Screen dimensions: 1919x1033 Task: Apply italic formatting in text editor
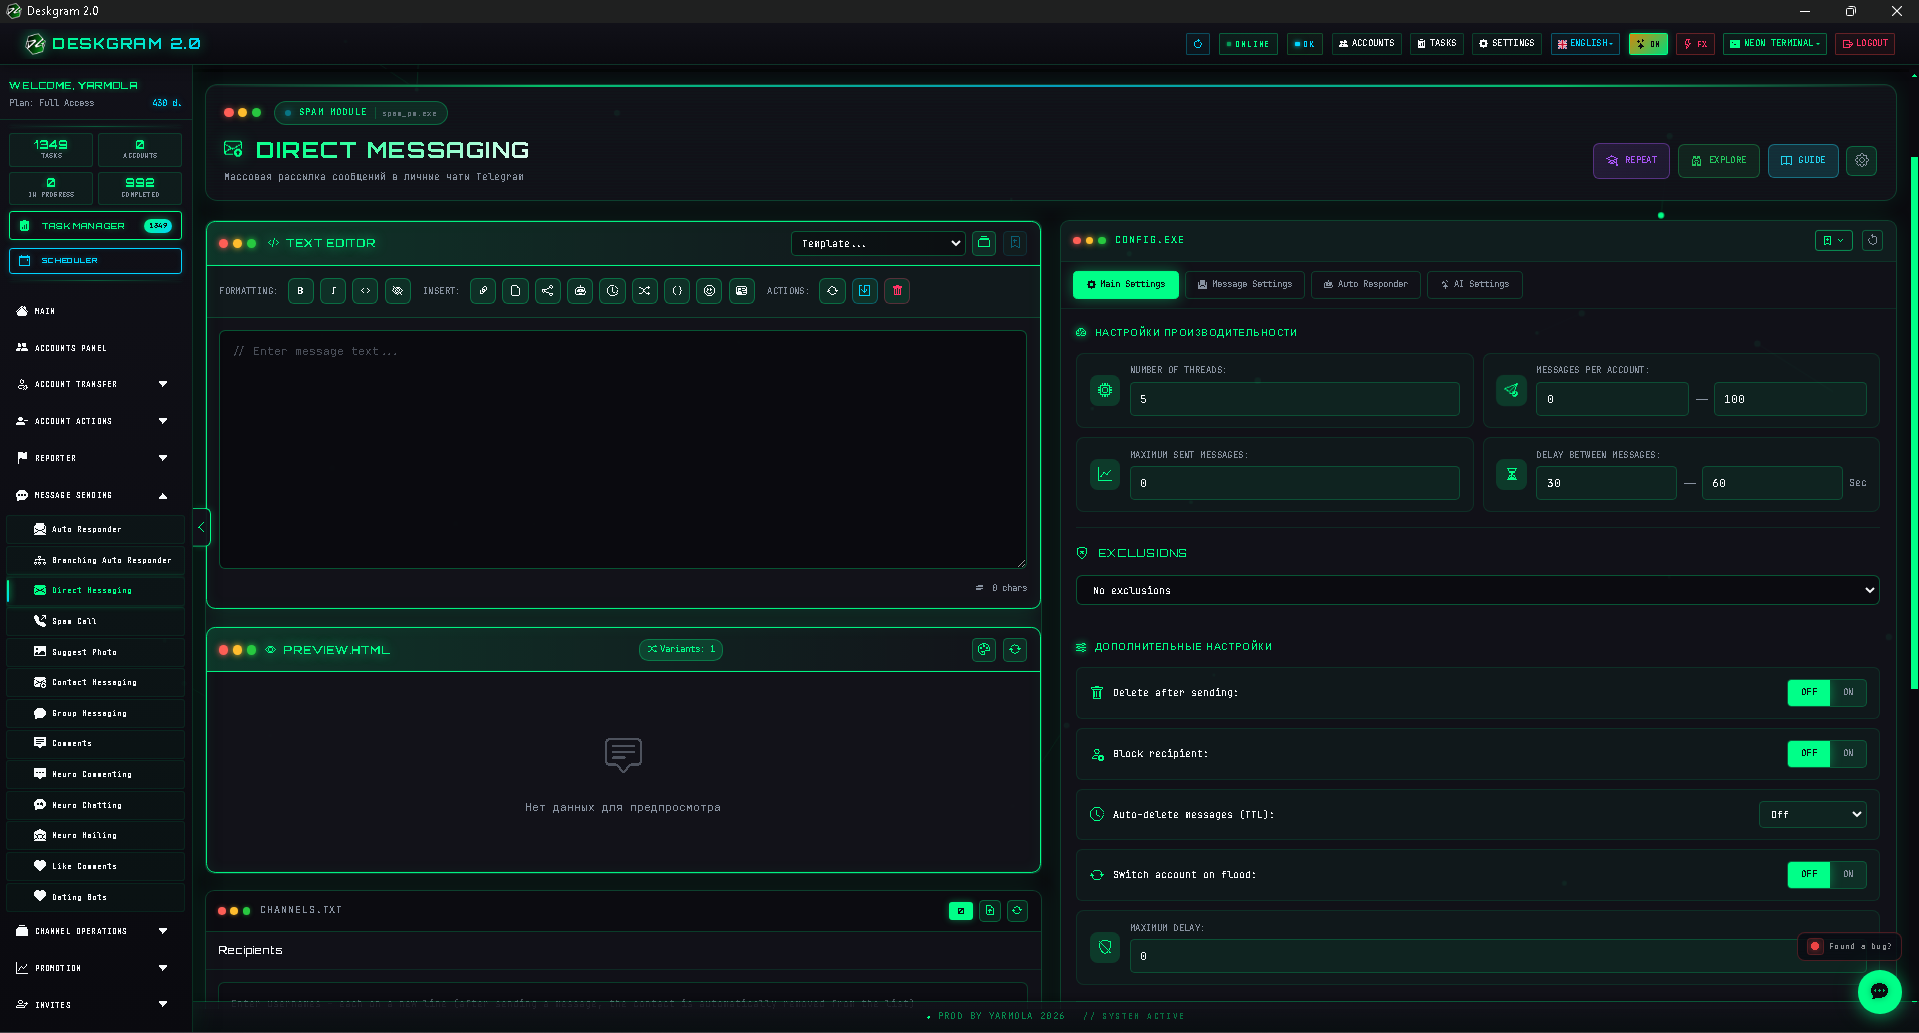333,291
